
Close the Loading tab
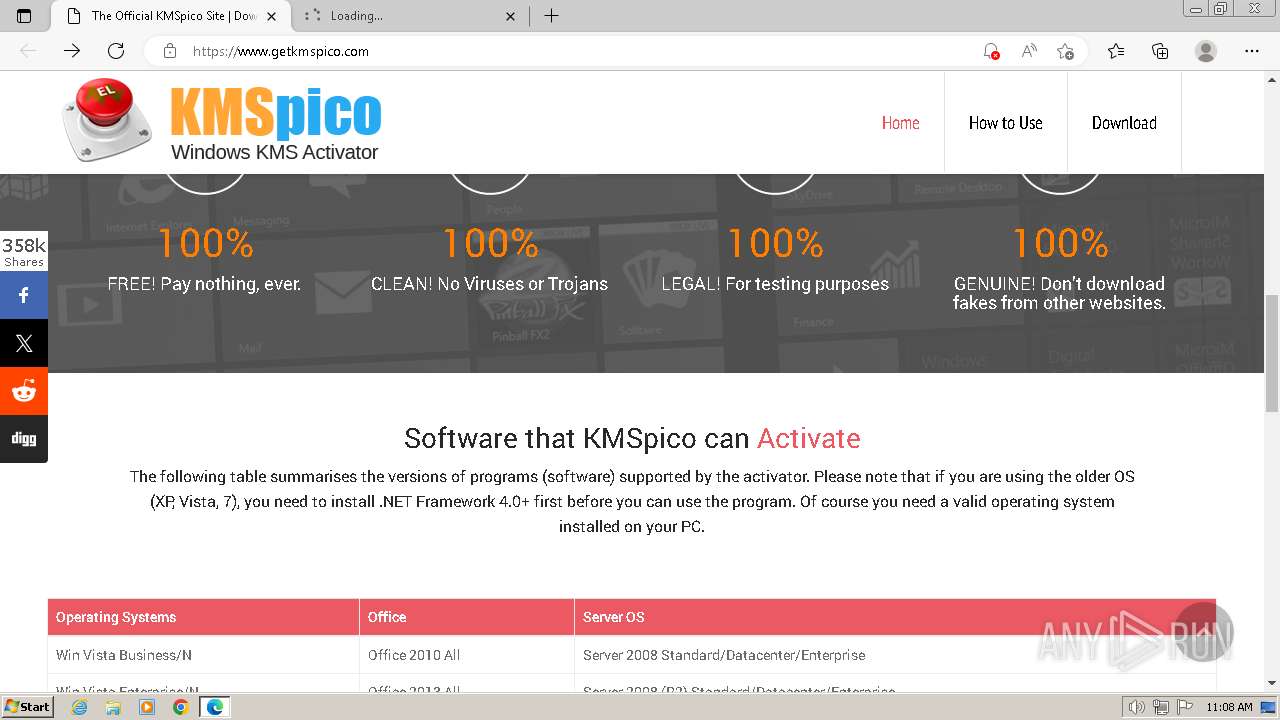click(511, 16)
